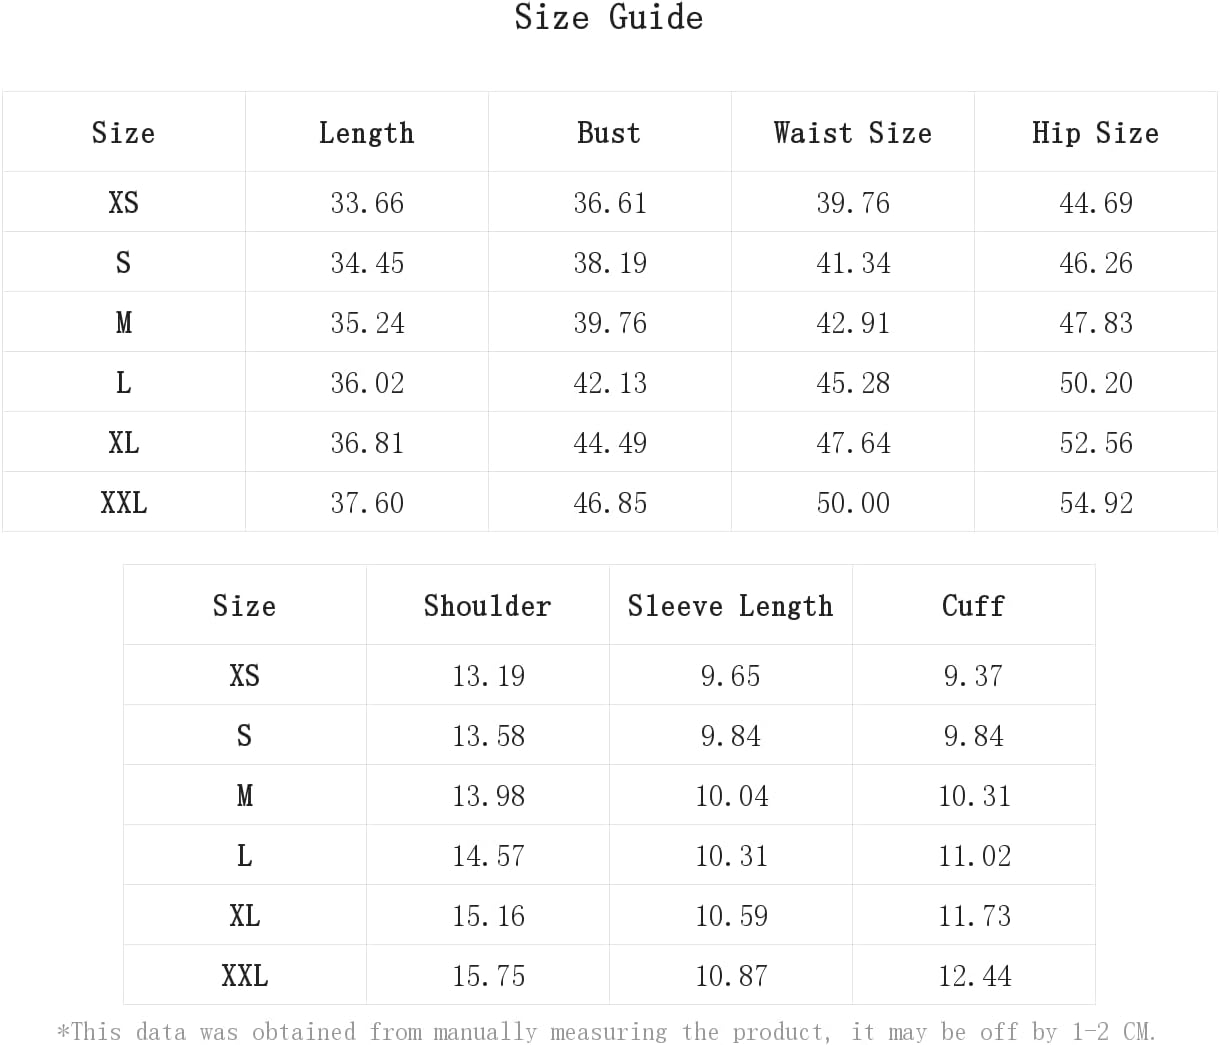This screenshot has width=1220, height=1045.
Task: Select XS row in top table
Action: click(609, 202)
